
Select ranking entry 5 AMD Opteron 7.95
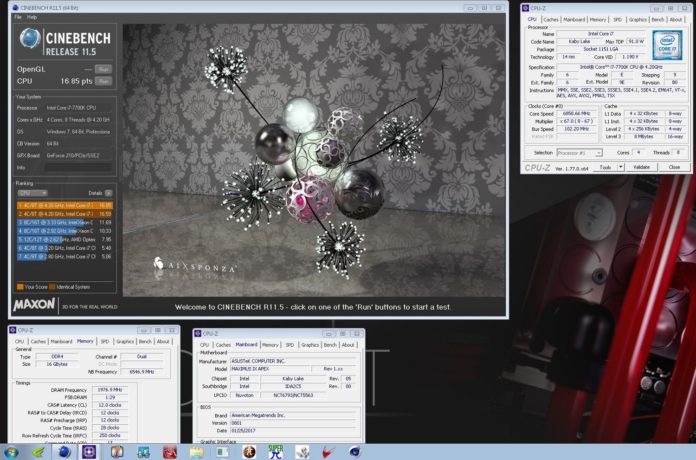point(65,239)
